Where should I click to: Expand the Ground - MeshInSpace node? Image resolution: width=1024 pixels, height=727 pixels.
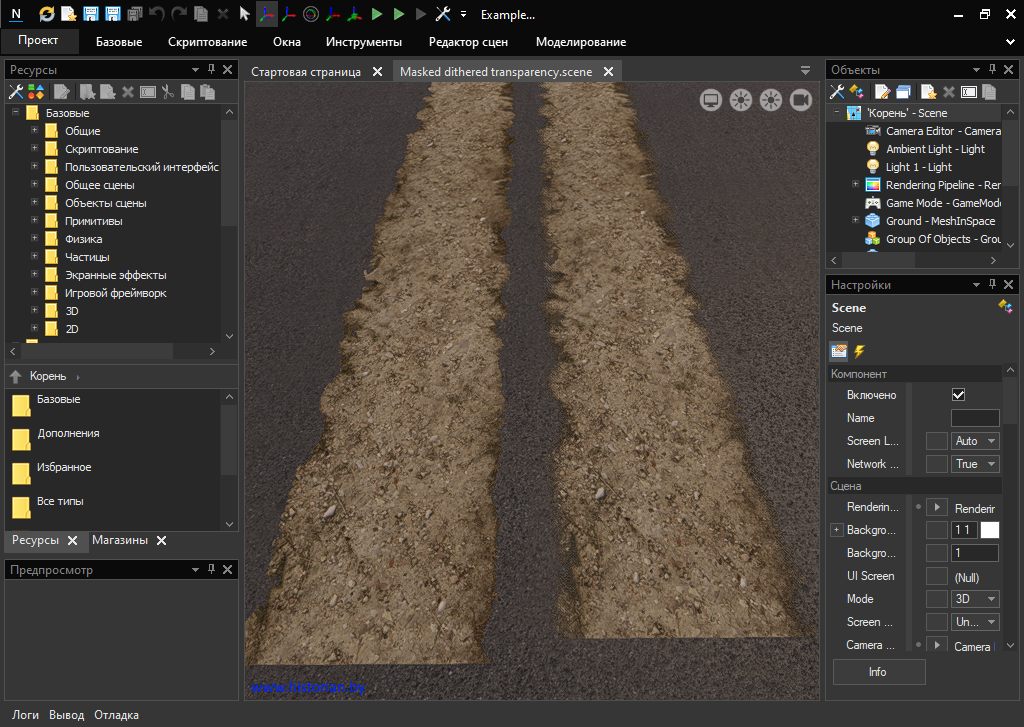coord(855,221)
